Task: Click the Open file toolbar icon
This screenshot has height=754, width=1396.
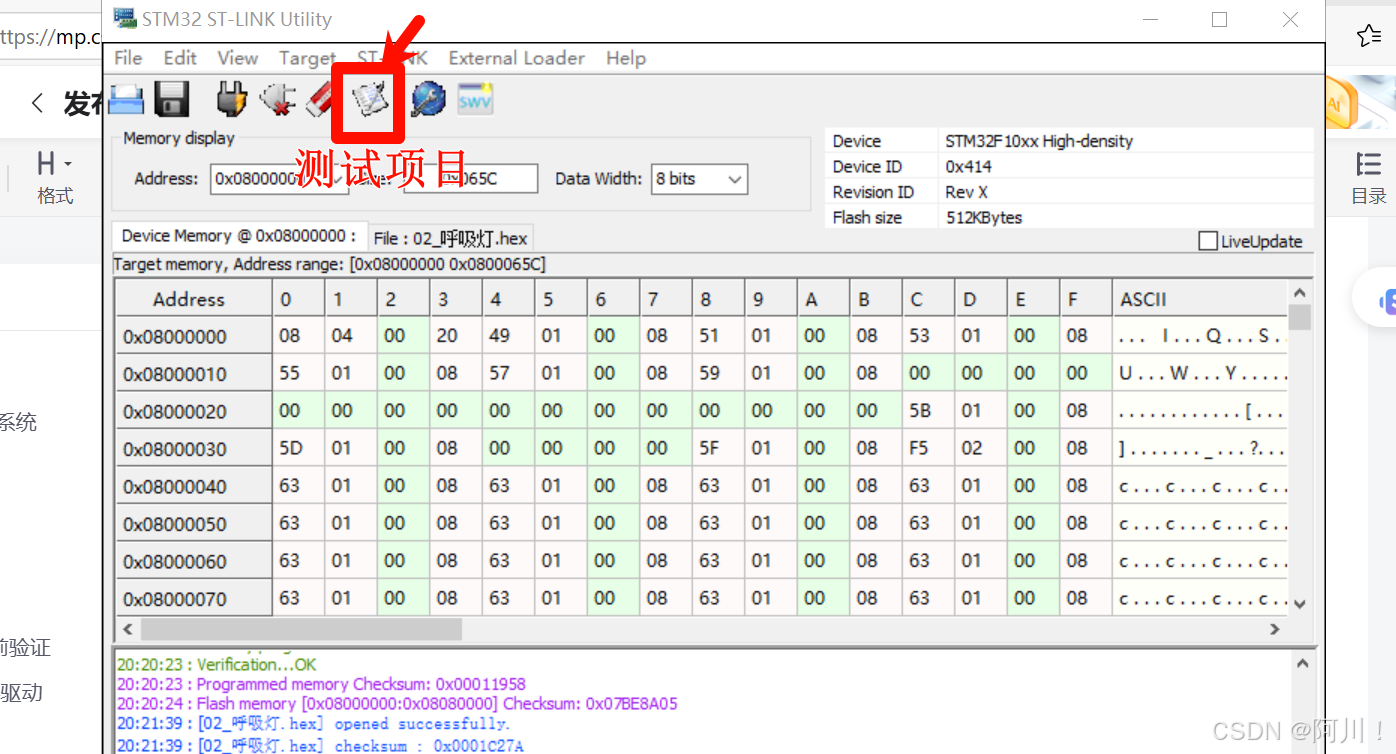Action: tap(127, 99)
